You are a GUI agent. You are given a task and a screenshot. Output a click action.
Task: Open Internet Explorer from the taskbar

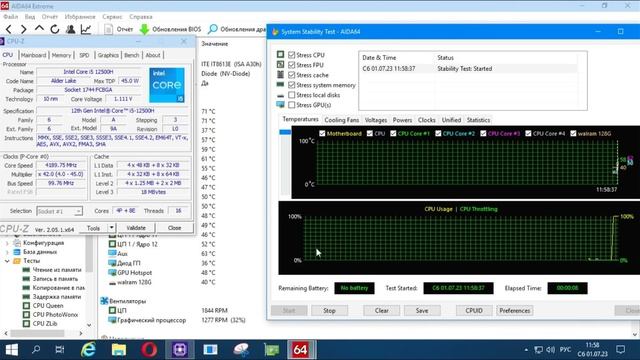88,350
